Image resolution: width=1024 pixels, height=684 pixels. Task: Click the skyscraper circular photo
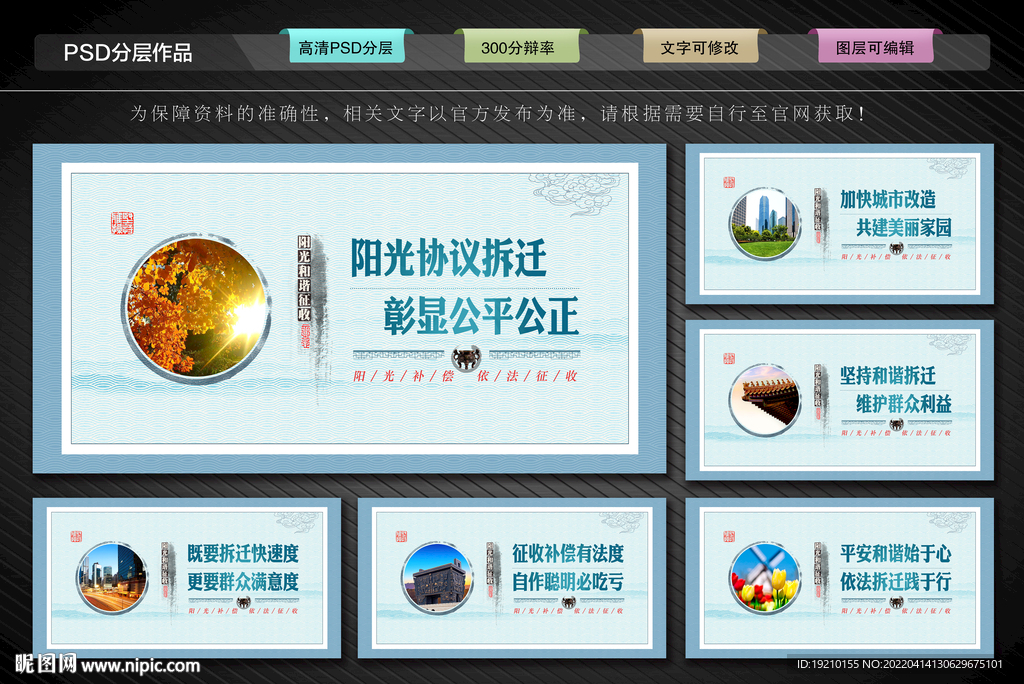point(765,224)
